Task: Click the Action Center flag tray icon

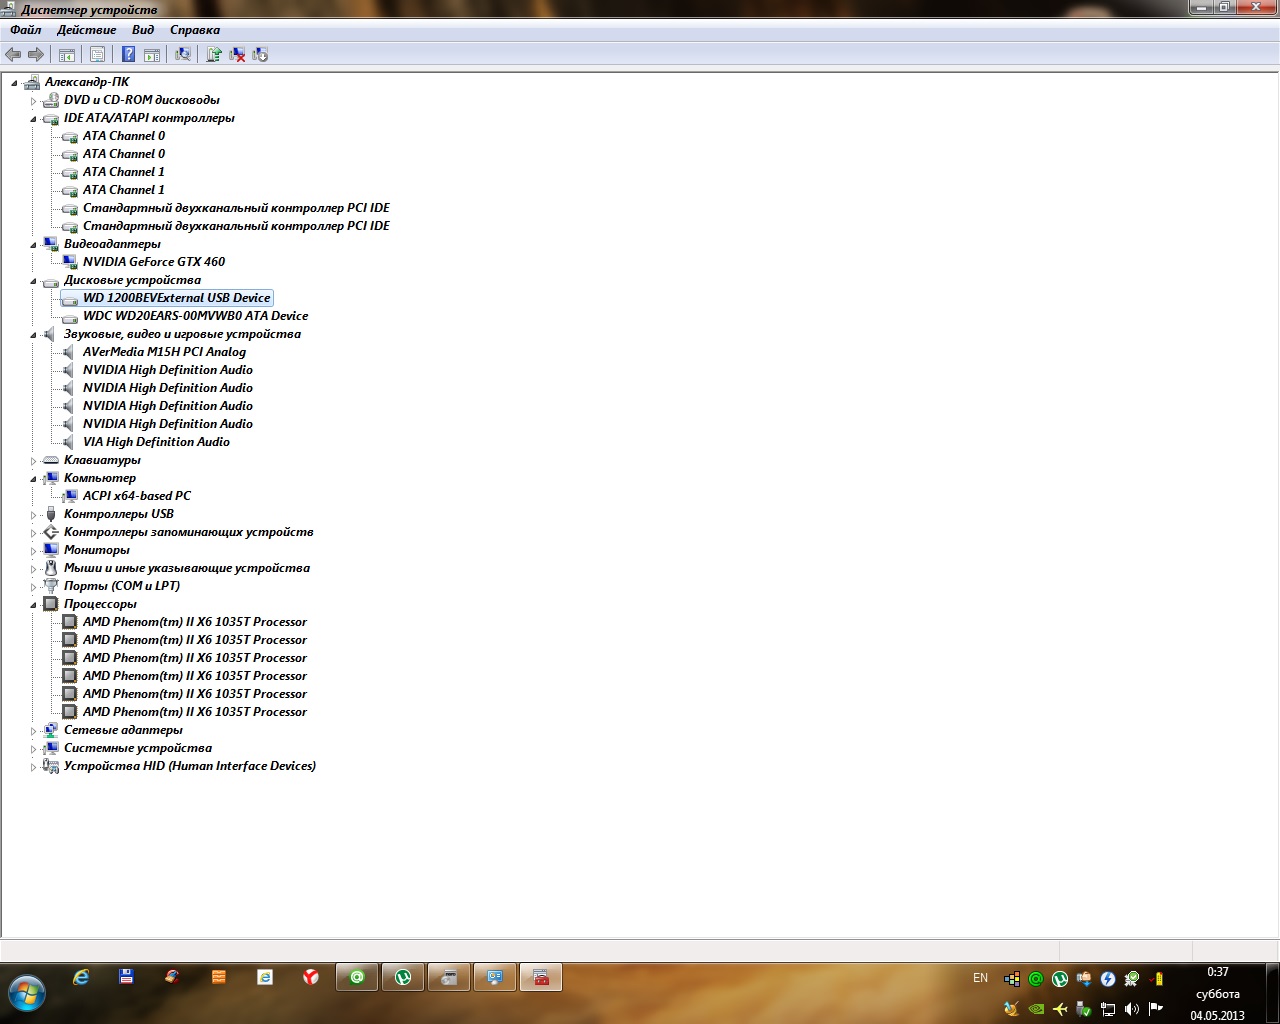Action: pos(1156,1009)
